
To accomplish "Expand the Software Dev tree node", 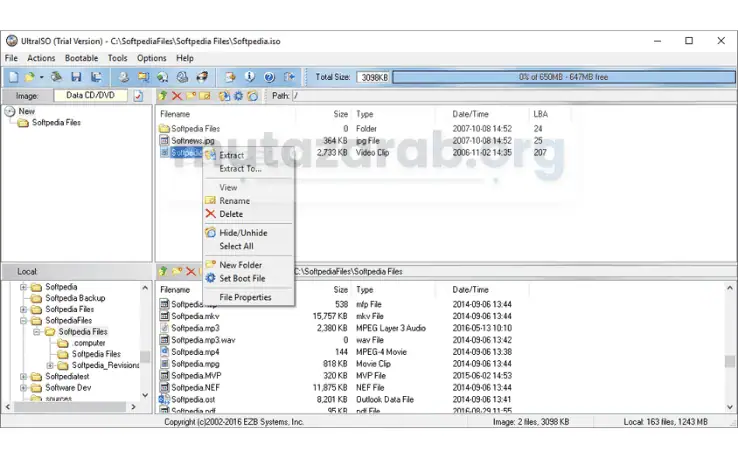I will click(x=23, y=388).
